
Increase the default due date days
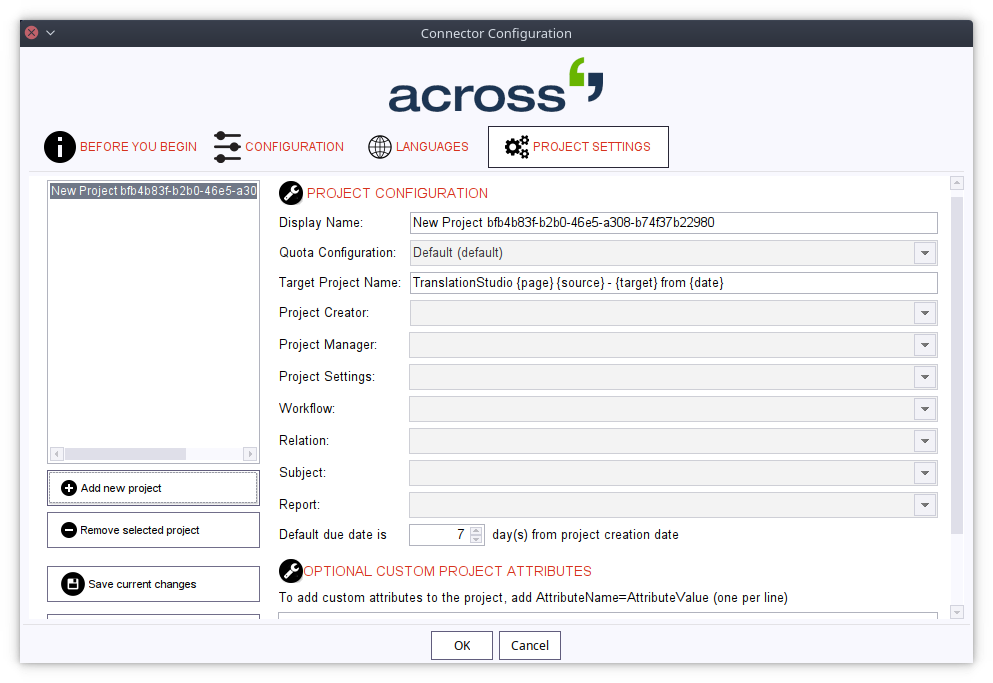tap(476, 530)
